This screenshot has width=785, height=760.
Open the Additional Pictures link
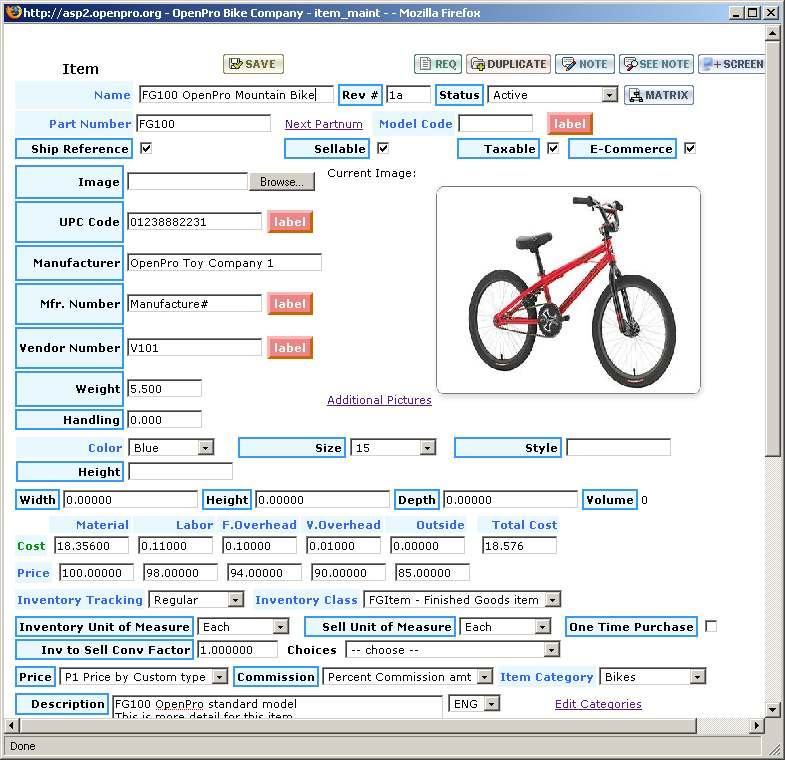(x=379, y=400)
